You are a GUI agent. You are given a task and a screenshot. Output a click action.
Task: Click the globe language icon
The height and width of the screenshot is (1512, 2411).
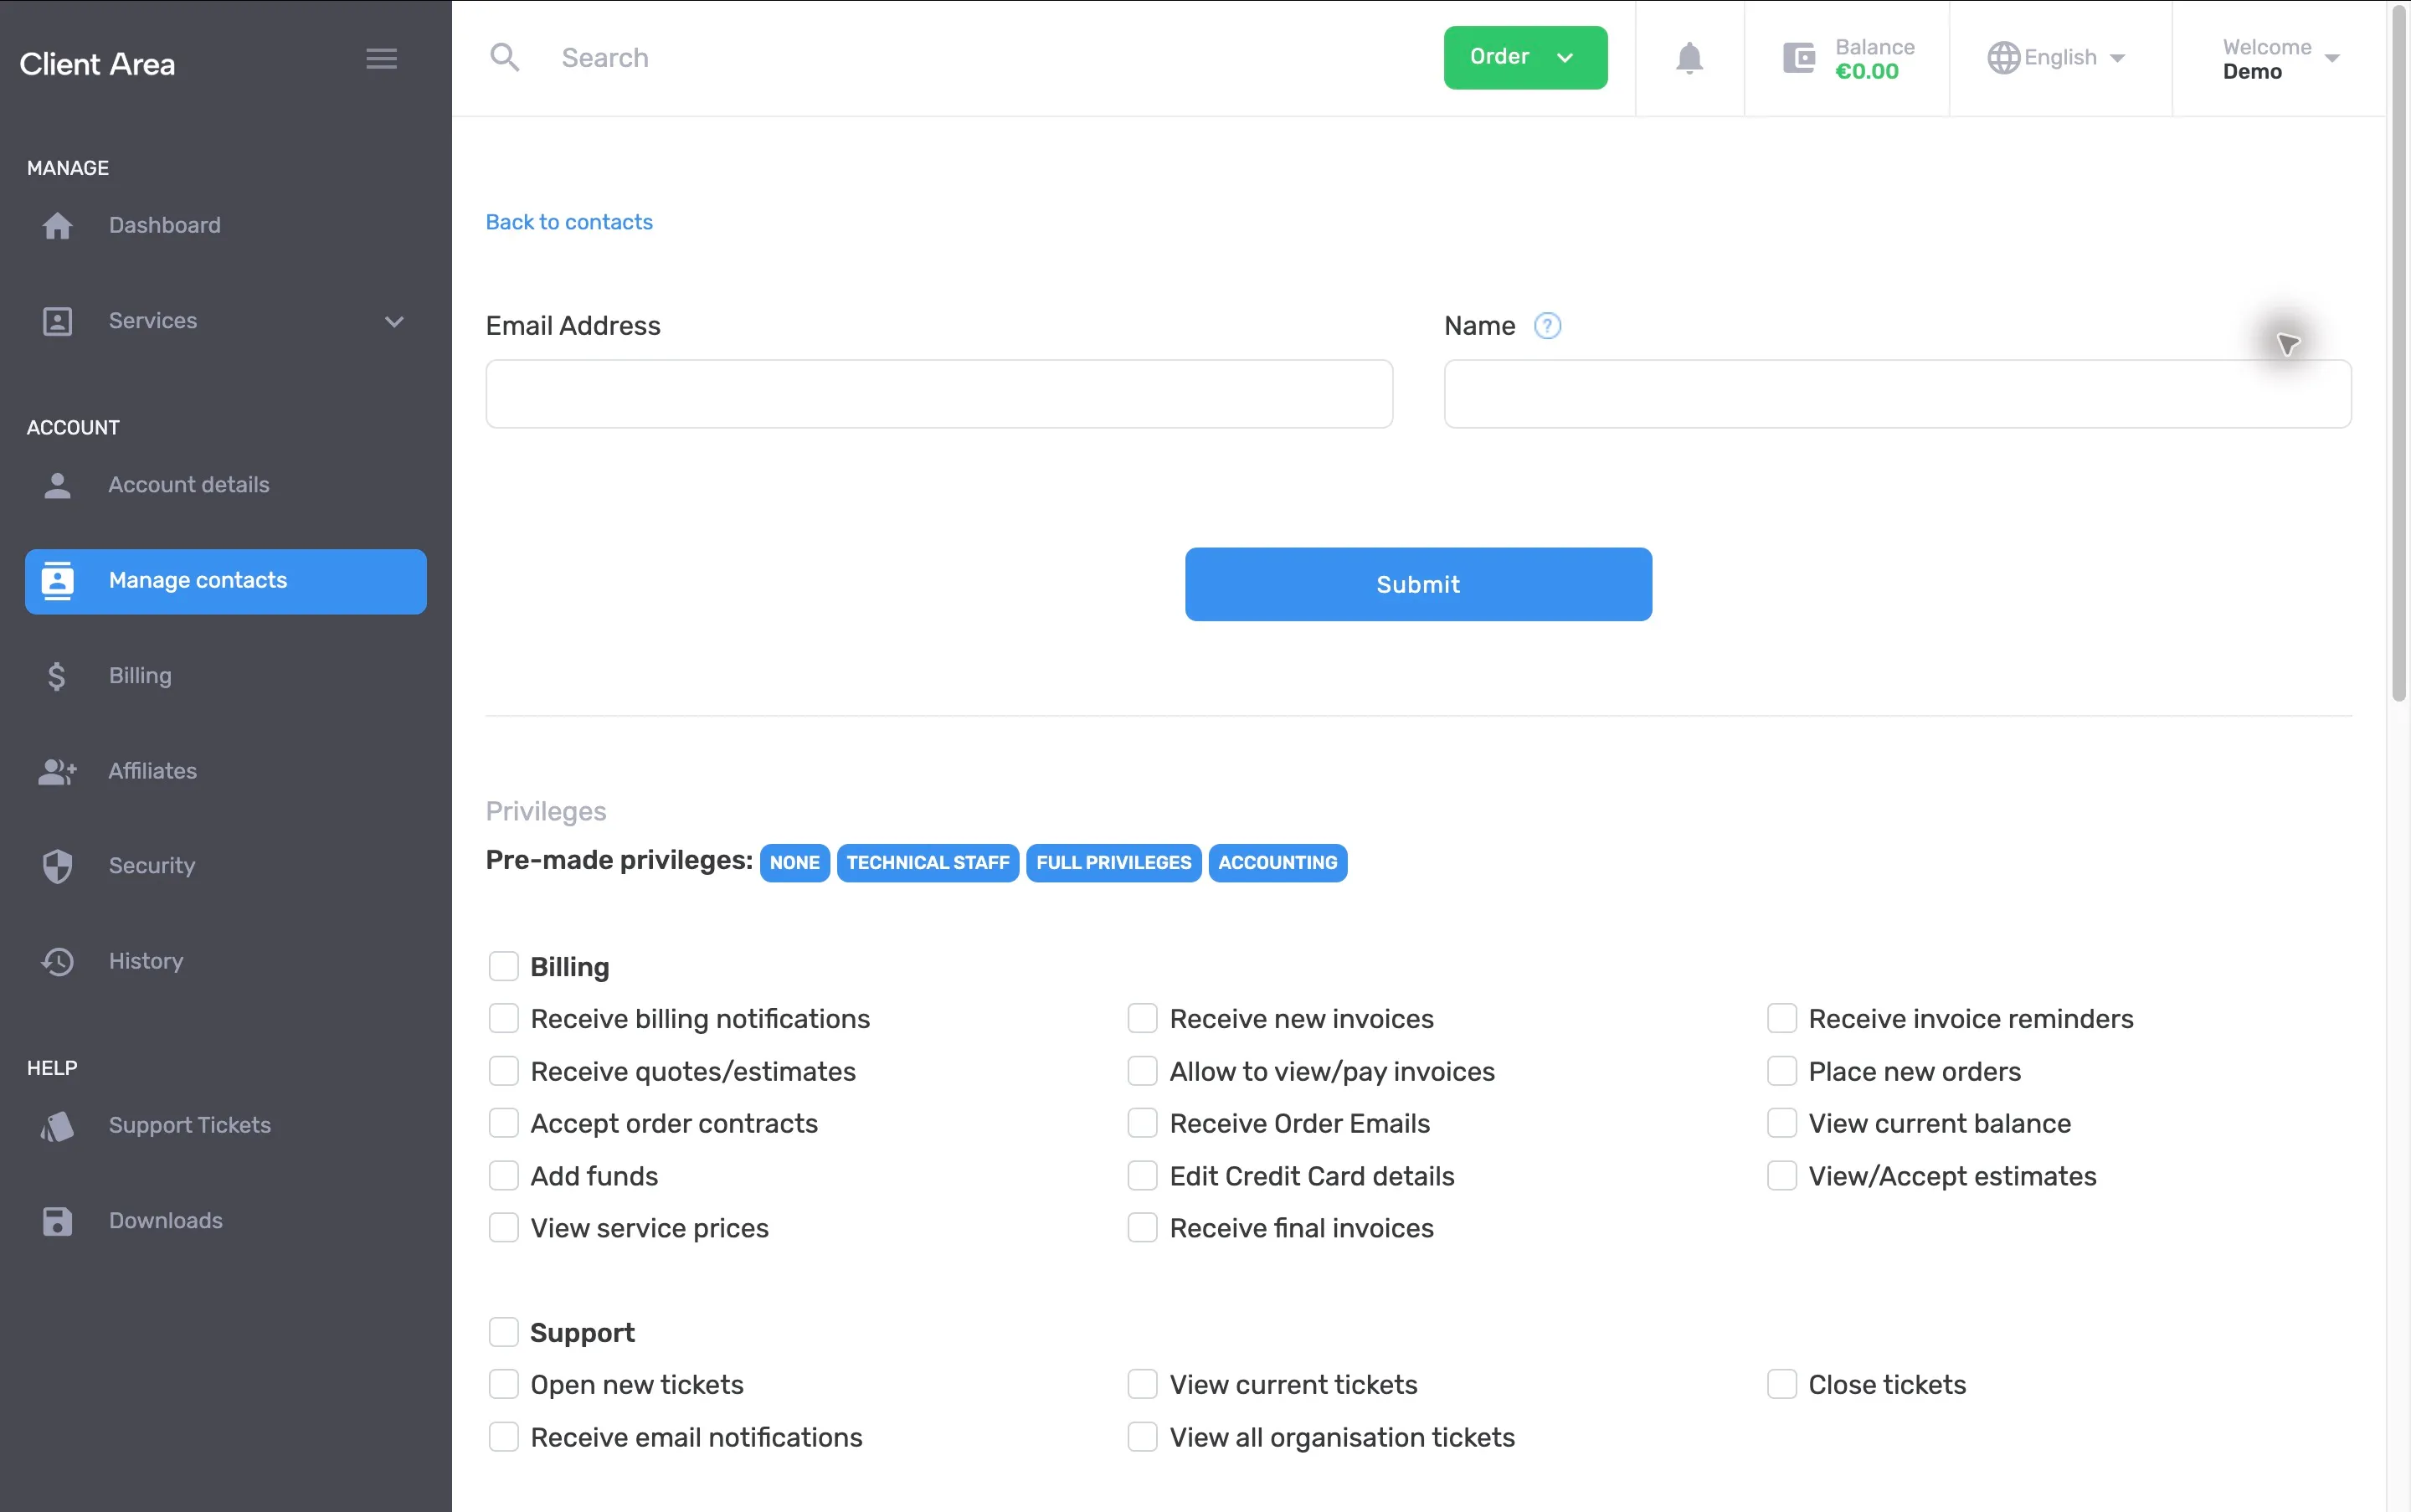[2003, 58]
